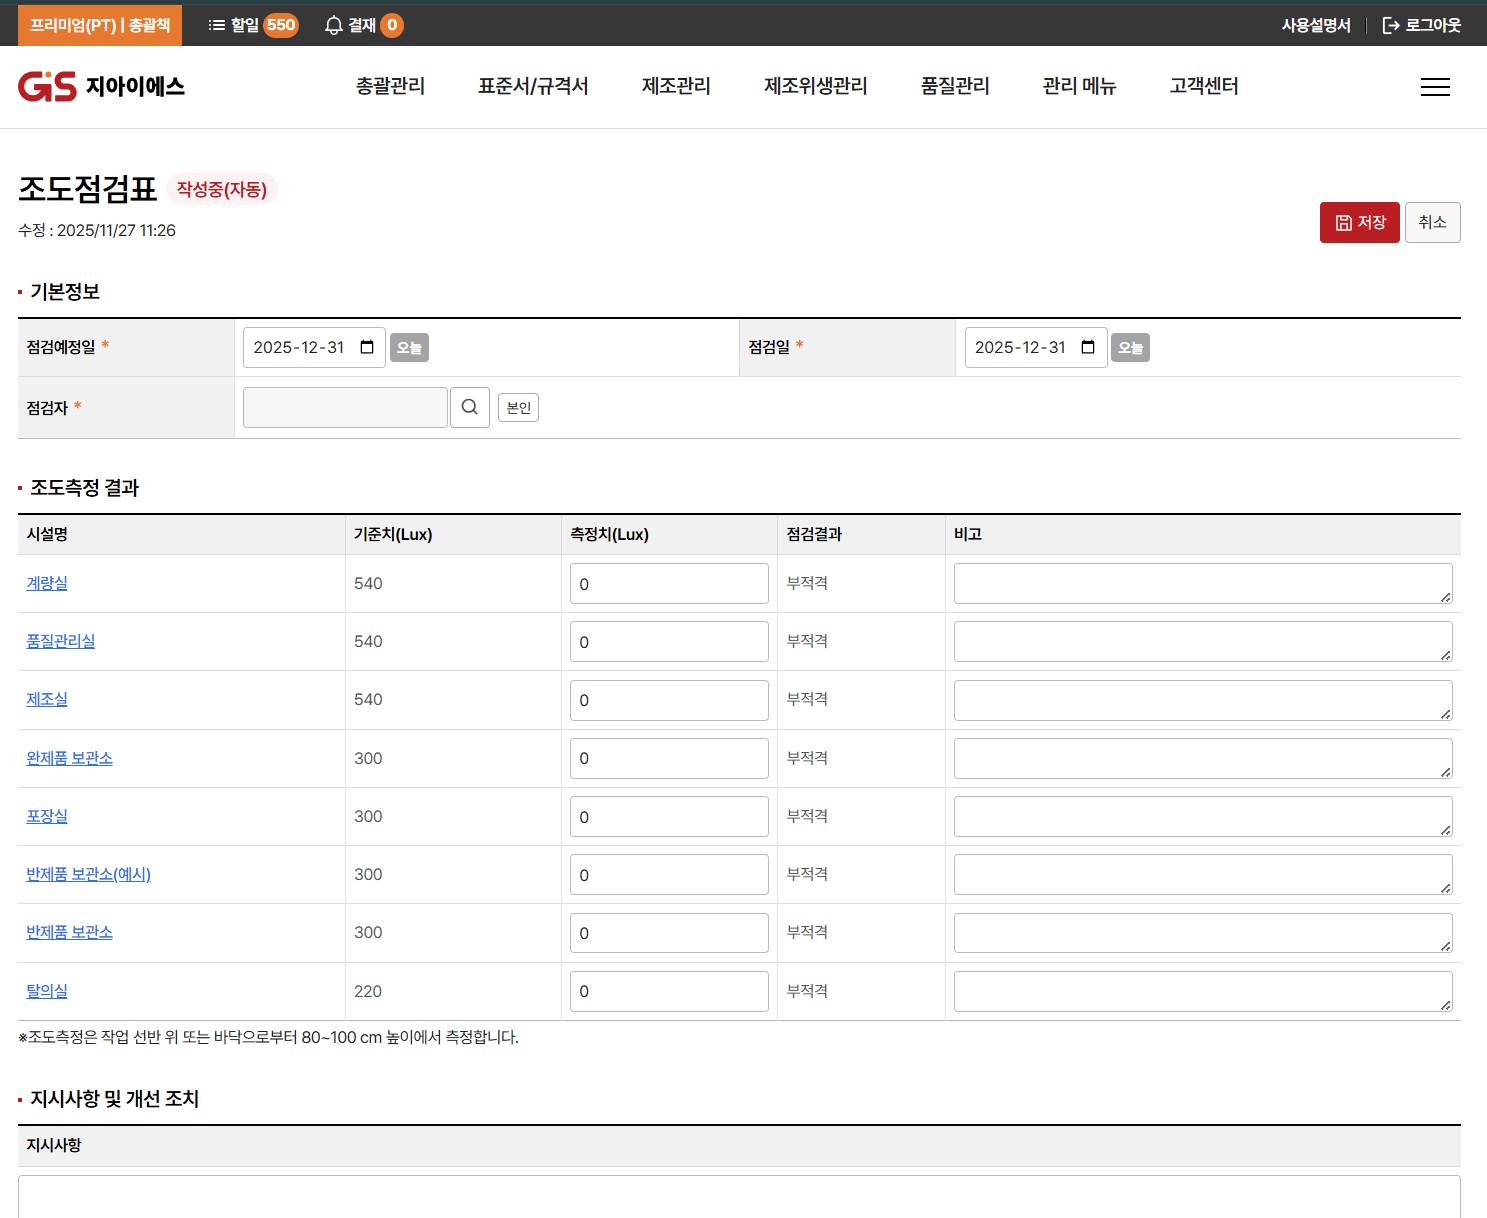This screenshot has height=1218, width=1487.
Task: Open the 사용설명서 manual link
Action: tap(1316, 25)
